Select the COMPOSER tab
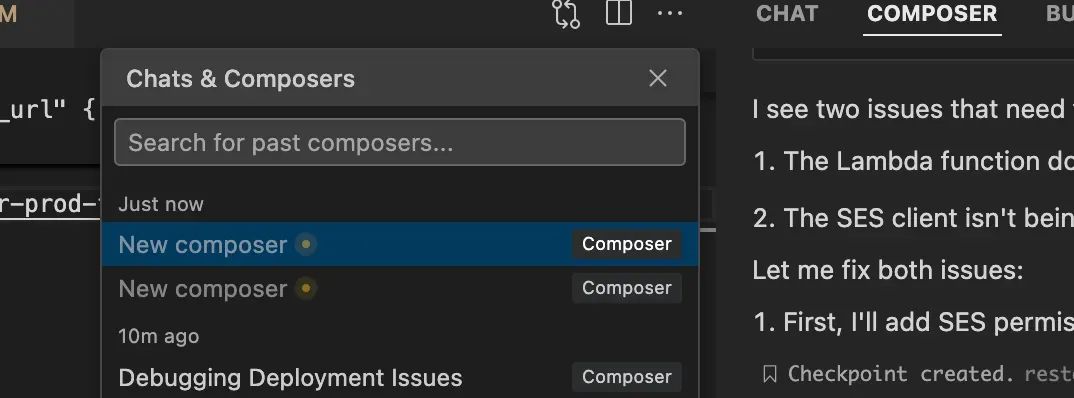1074x398 pixels. coord(932,14)
